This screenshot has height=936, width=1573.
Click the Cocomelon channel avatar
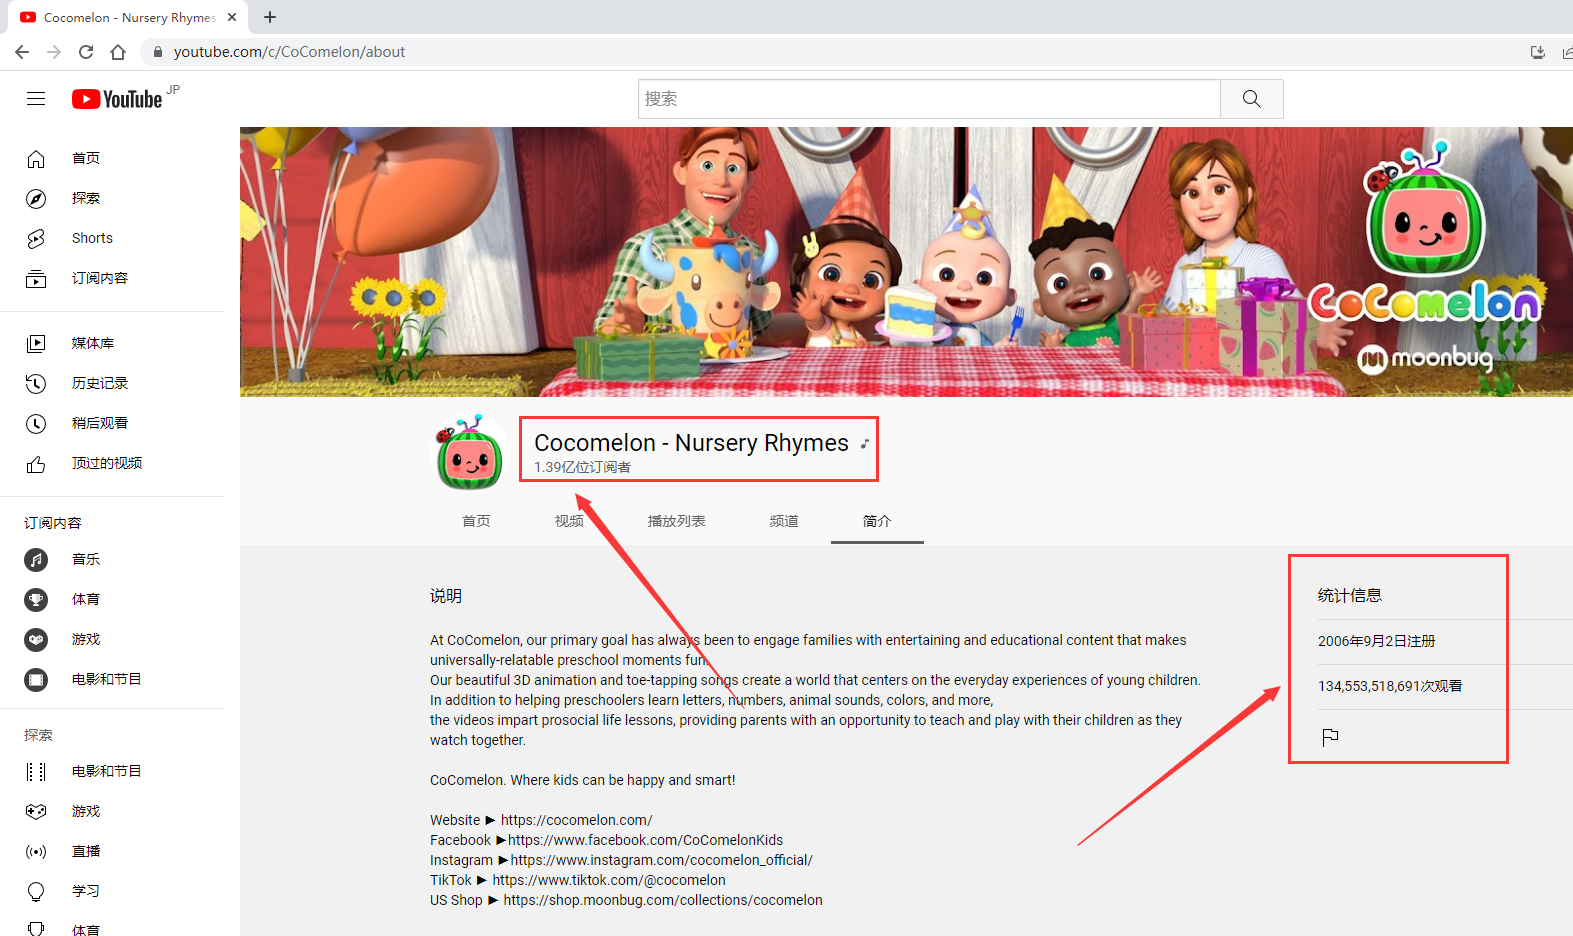[x=470, y=454]
